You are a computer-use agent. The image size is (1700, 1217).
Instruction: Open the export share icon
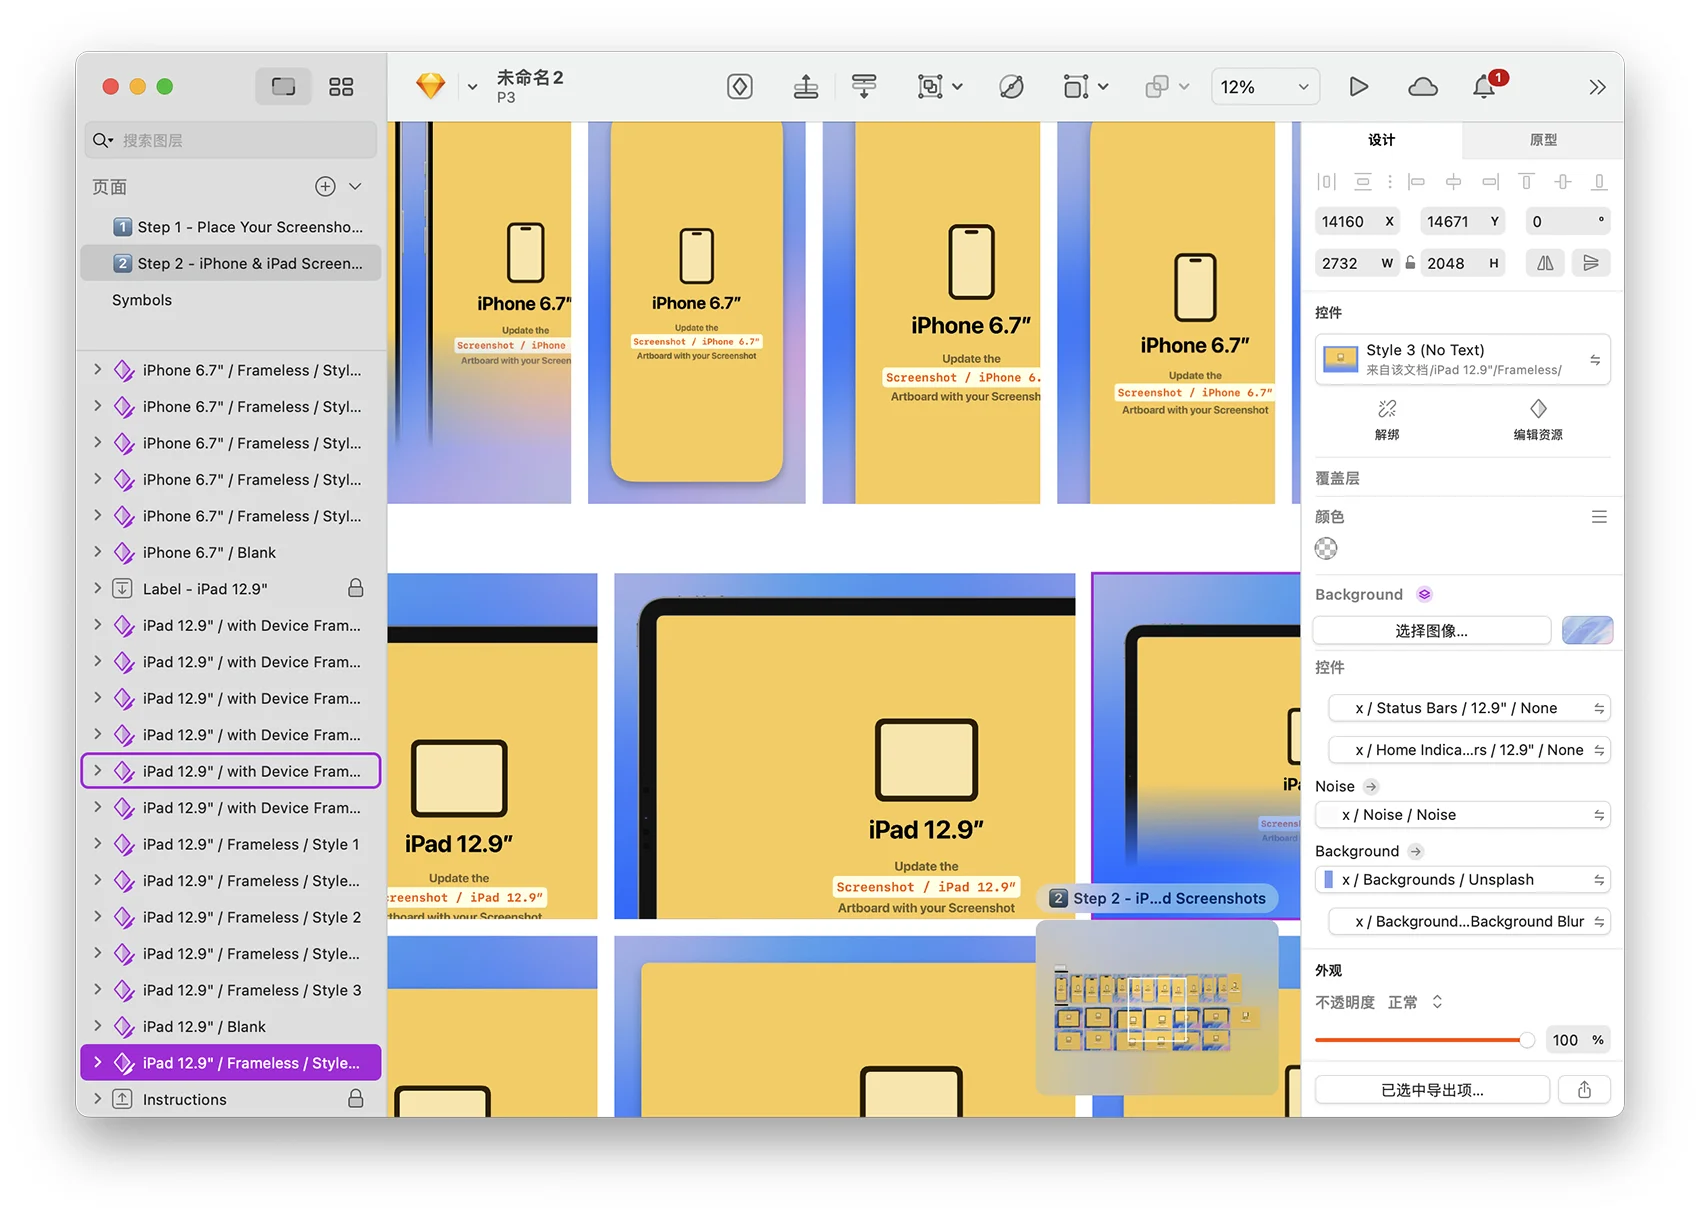[x=1584, y=1090]
